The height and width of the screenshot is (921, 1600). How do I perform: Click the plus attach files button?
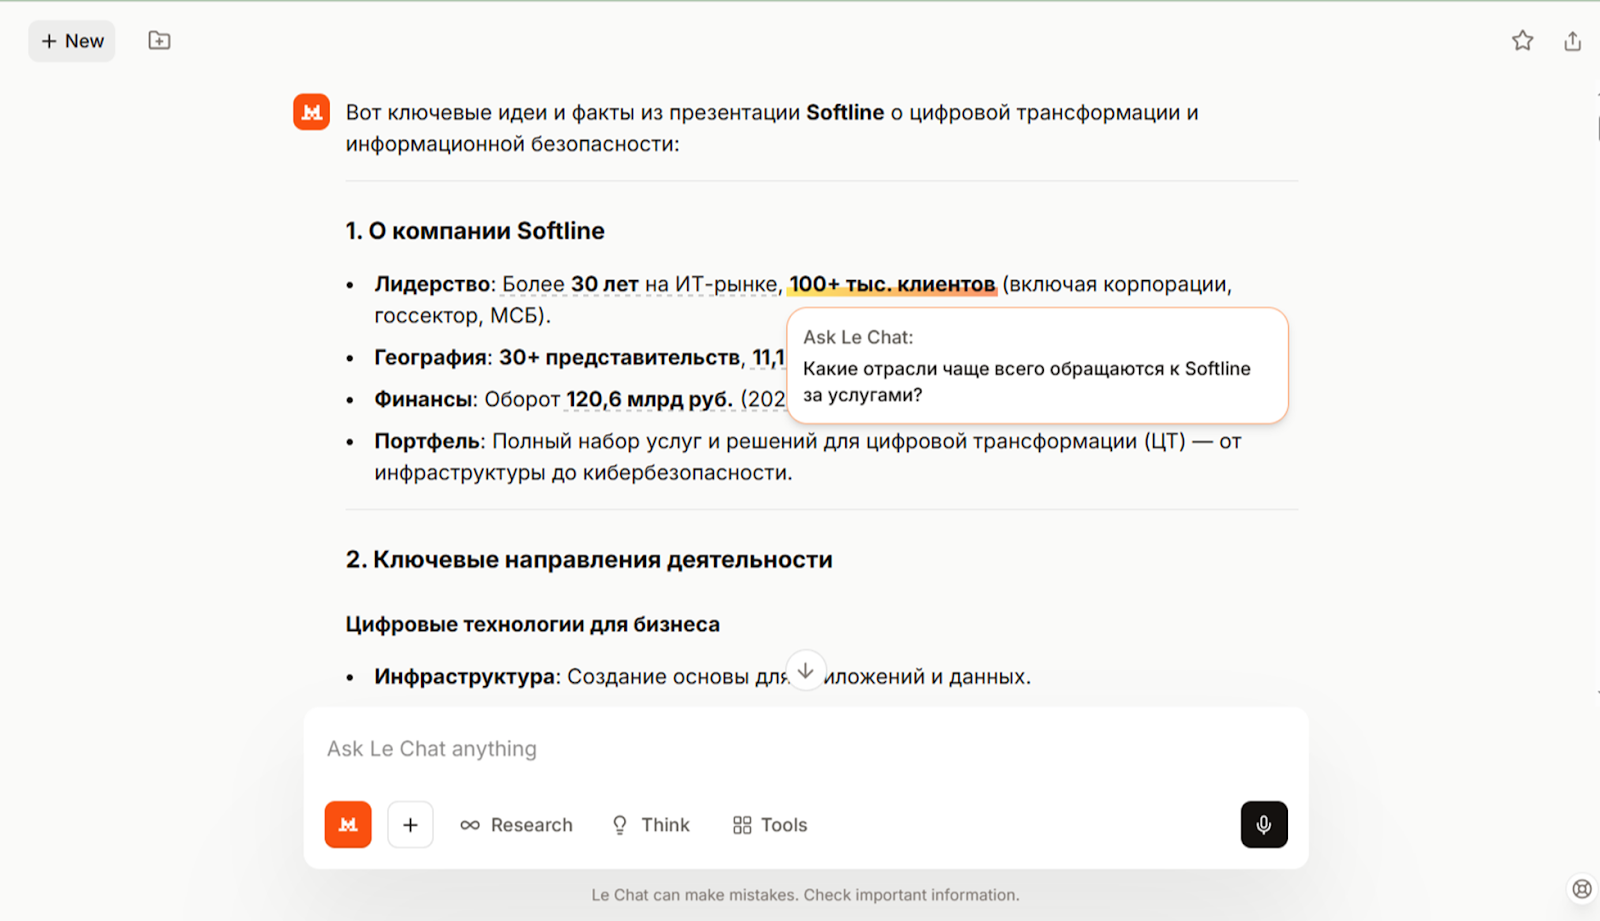click(x=410, y=825)
